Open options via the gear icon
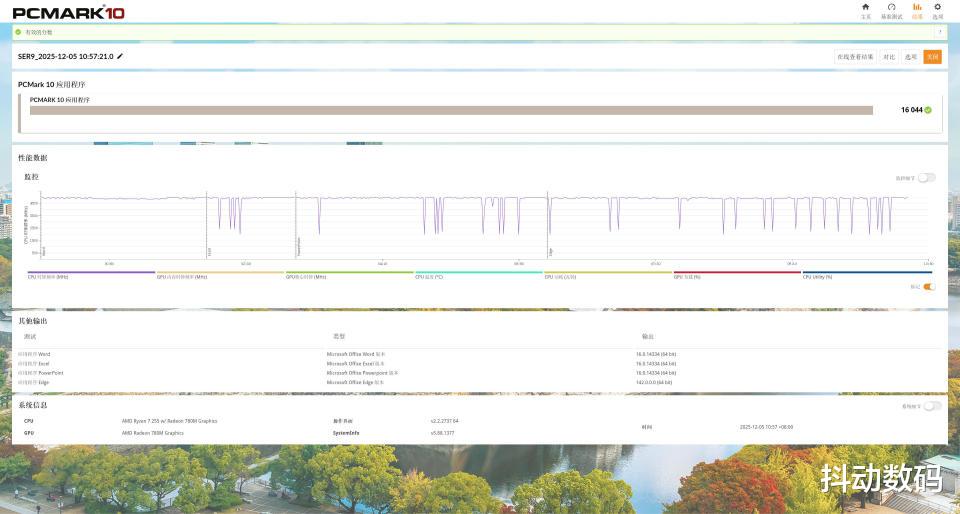The height and width of the screenshot is (514, 960). 937,7
